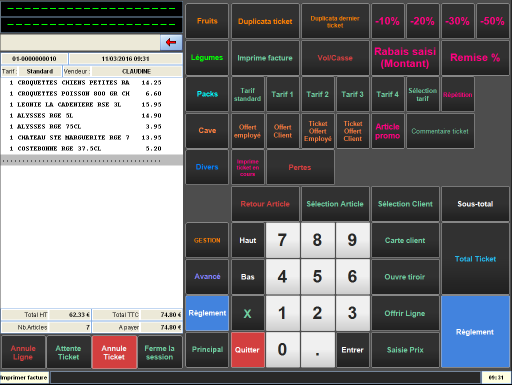The height and width of the screenshot is (385, 512).
Task: Click Duplicata dernier ticket button
Action: click(335, 21)
